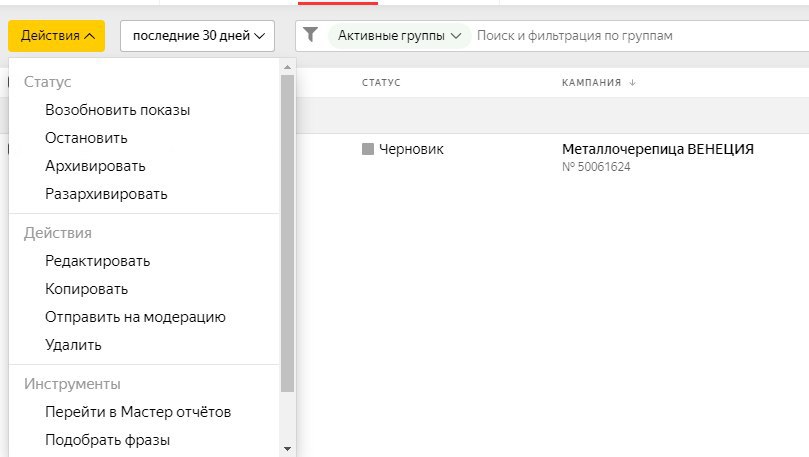Open the последние 30 дней period dropdown

[197, 36]
